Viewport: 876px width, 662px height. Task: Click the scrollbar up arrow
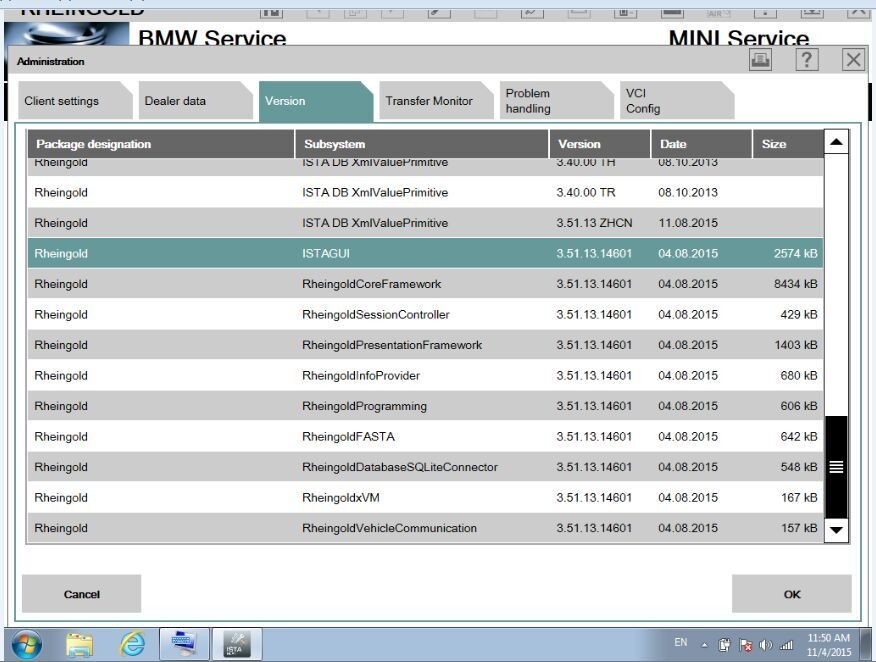pos(837,143)
